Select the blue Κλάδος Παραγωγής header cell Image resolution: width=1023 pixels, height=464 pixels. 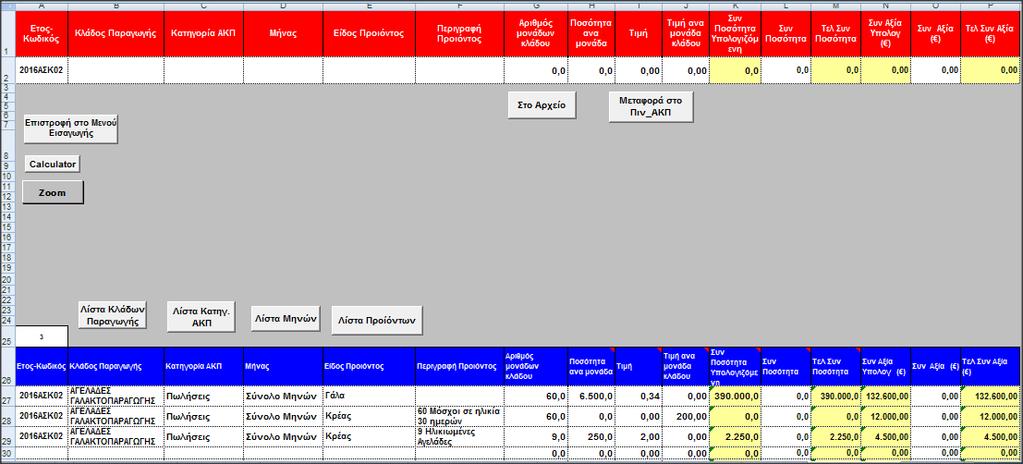coord(115,366)
